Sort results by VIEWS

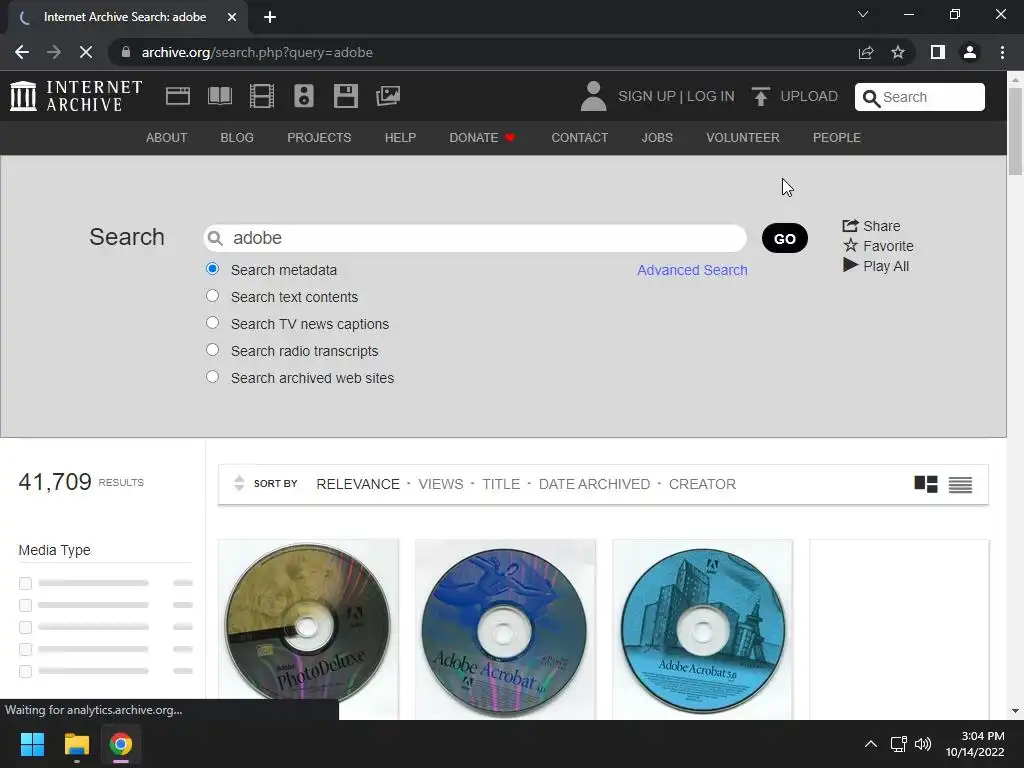[441, 484]
